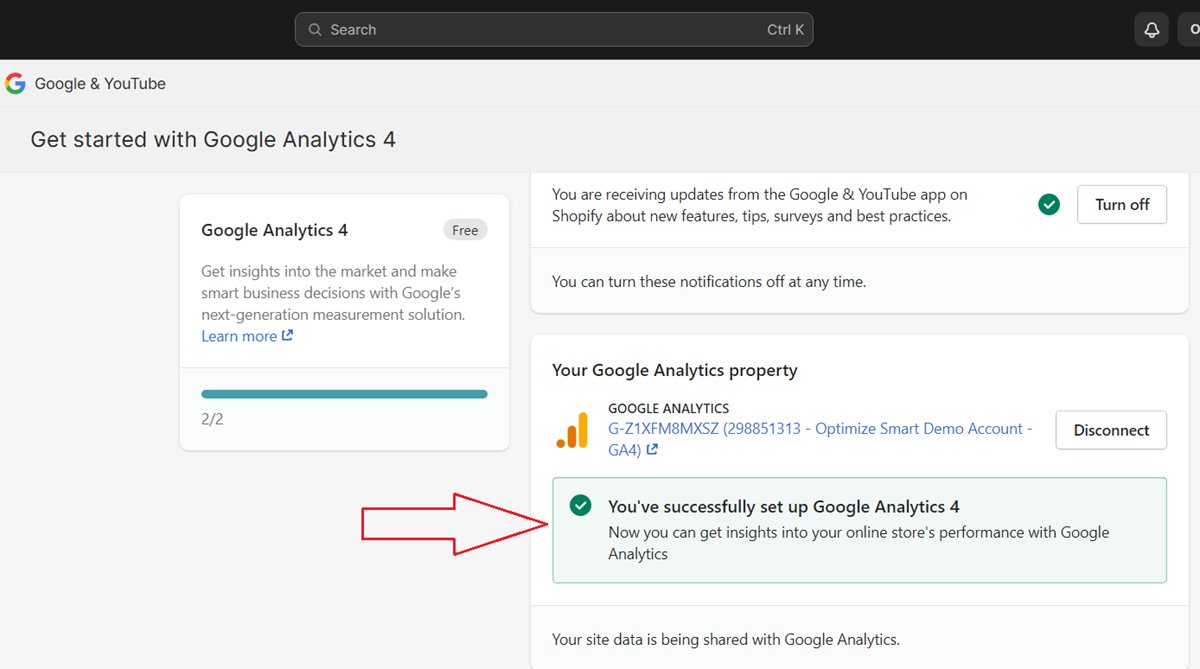Click the Google Analytics 4 card title

pos(274,230)
